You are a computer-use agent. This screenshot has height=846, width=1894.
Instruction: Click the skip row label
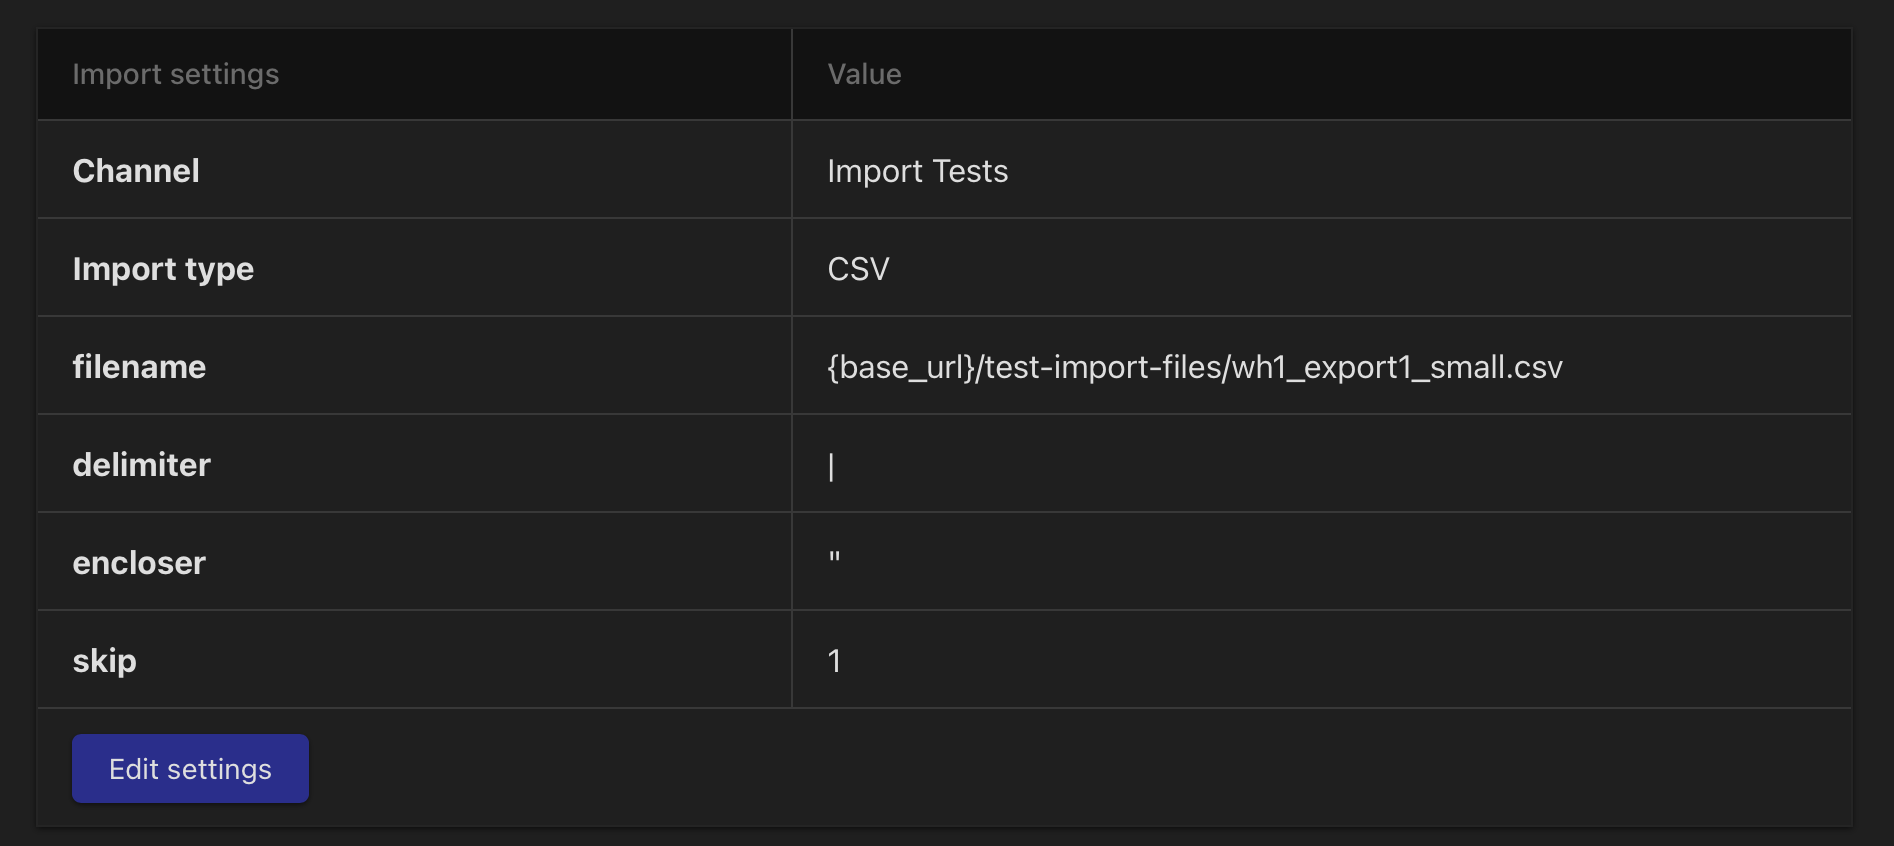pyautogui.click(x=104, y=661)
